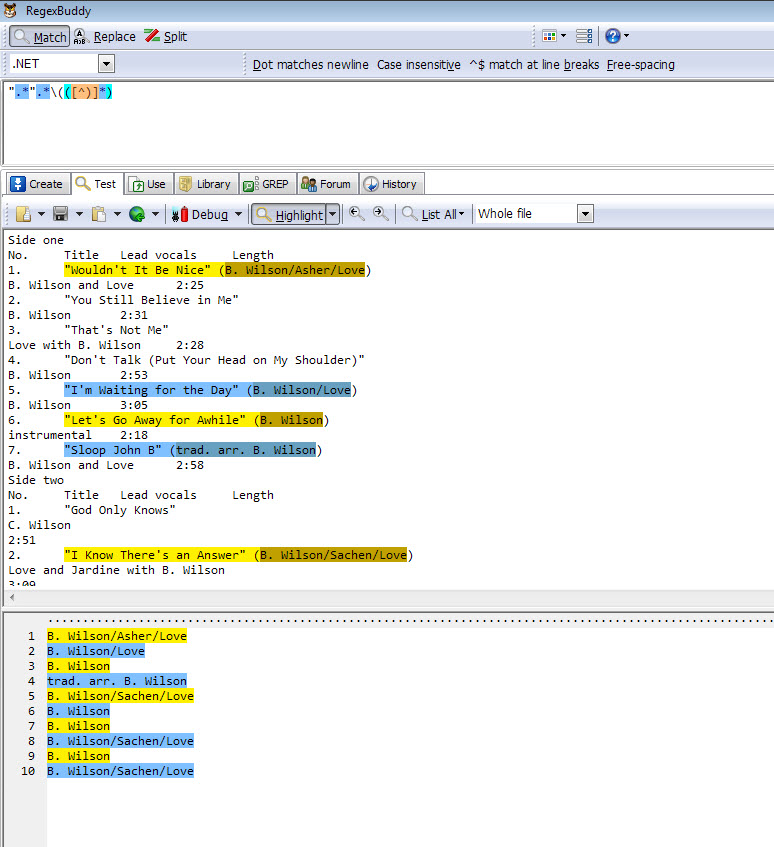
Task: Click the blue Help question mark icon
Action: (613, 37)
